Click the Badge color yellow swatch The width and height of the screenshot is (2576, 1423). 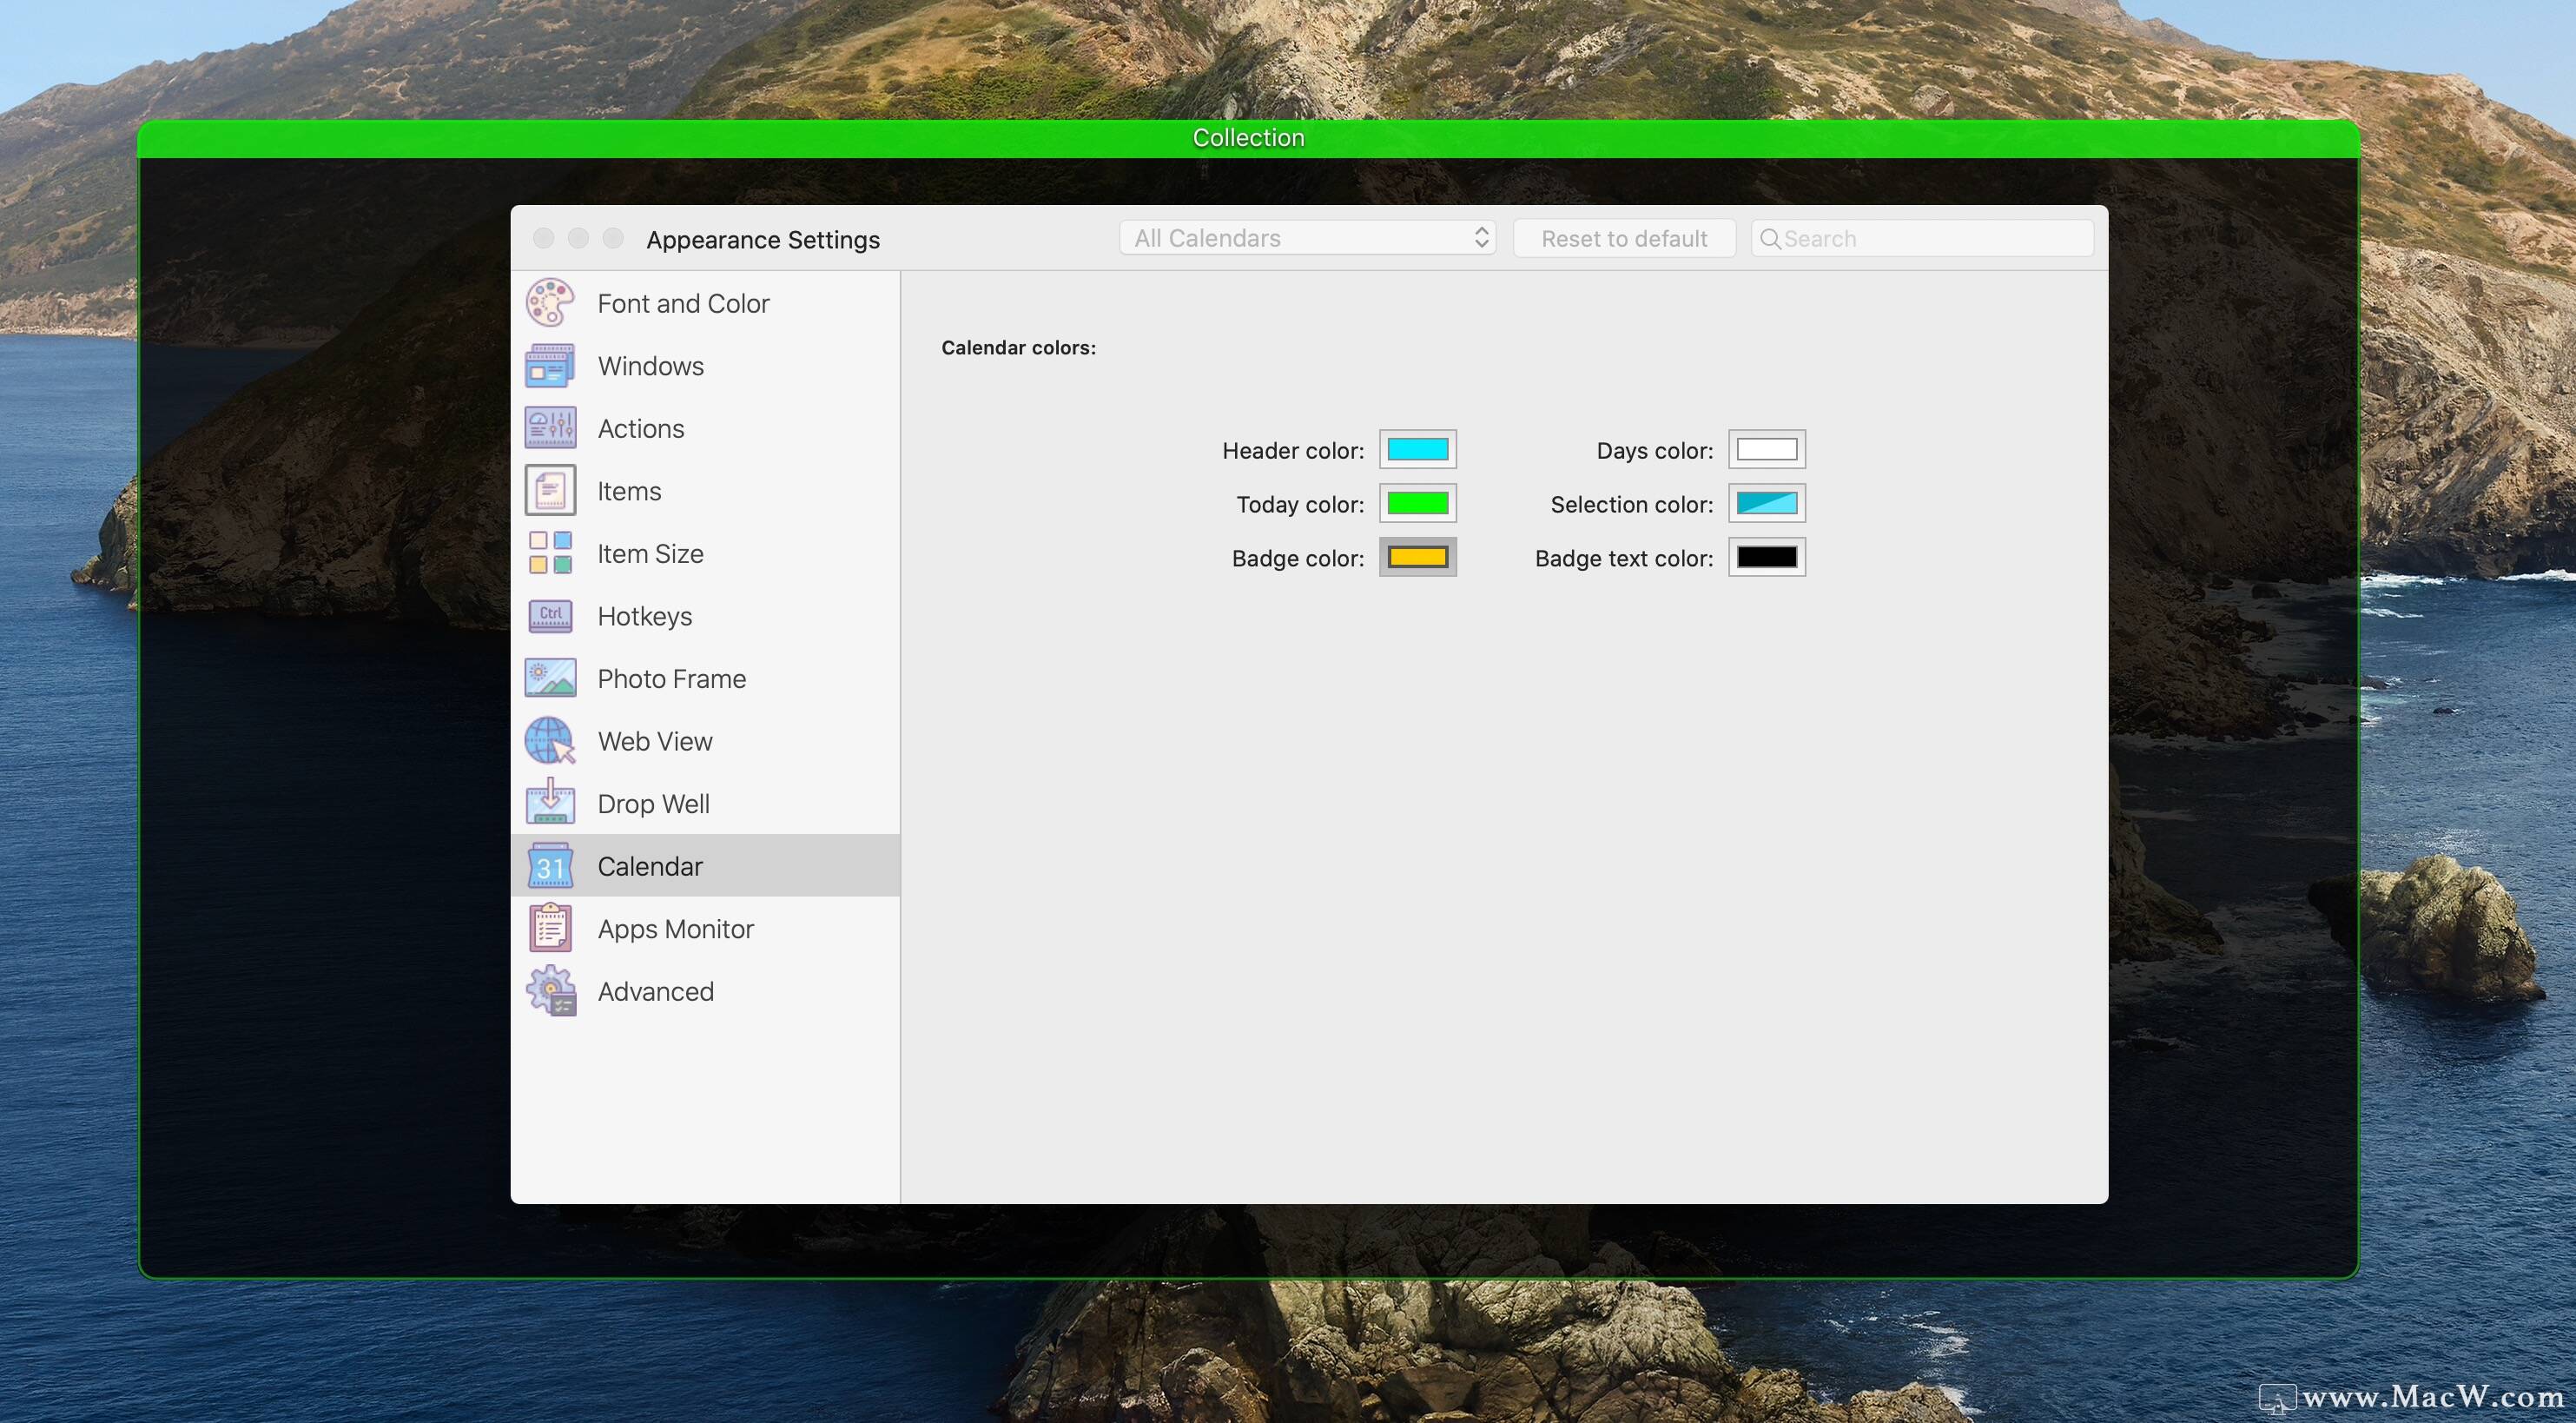point(1417,557)
